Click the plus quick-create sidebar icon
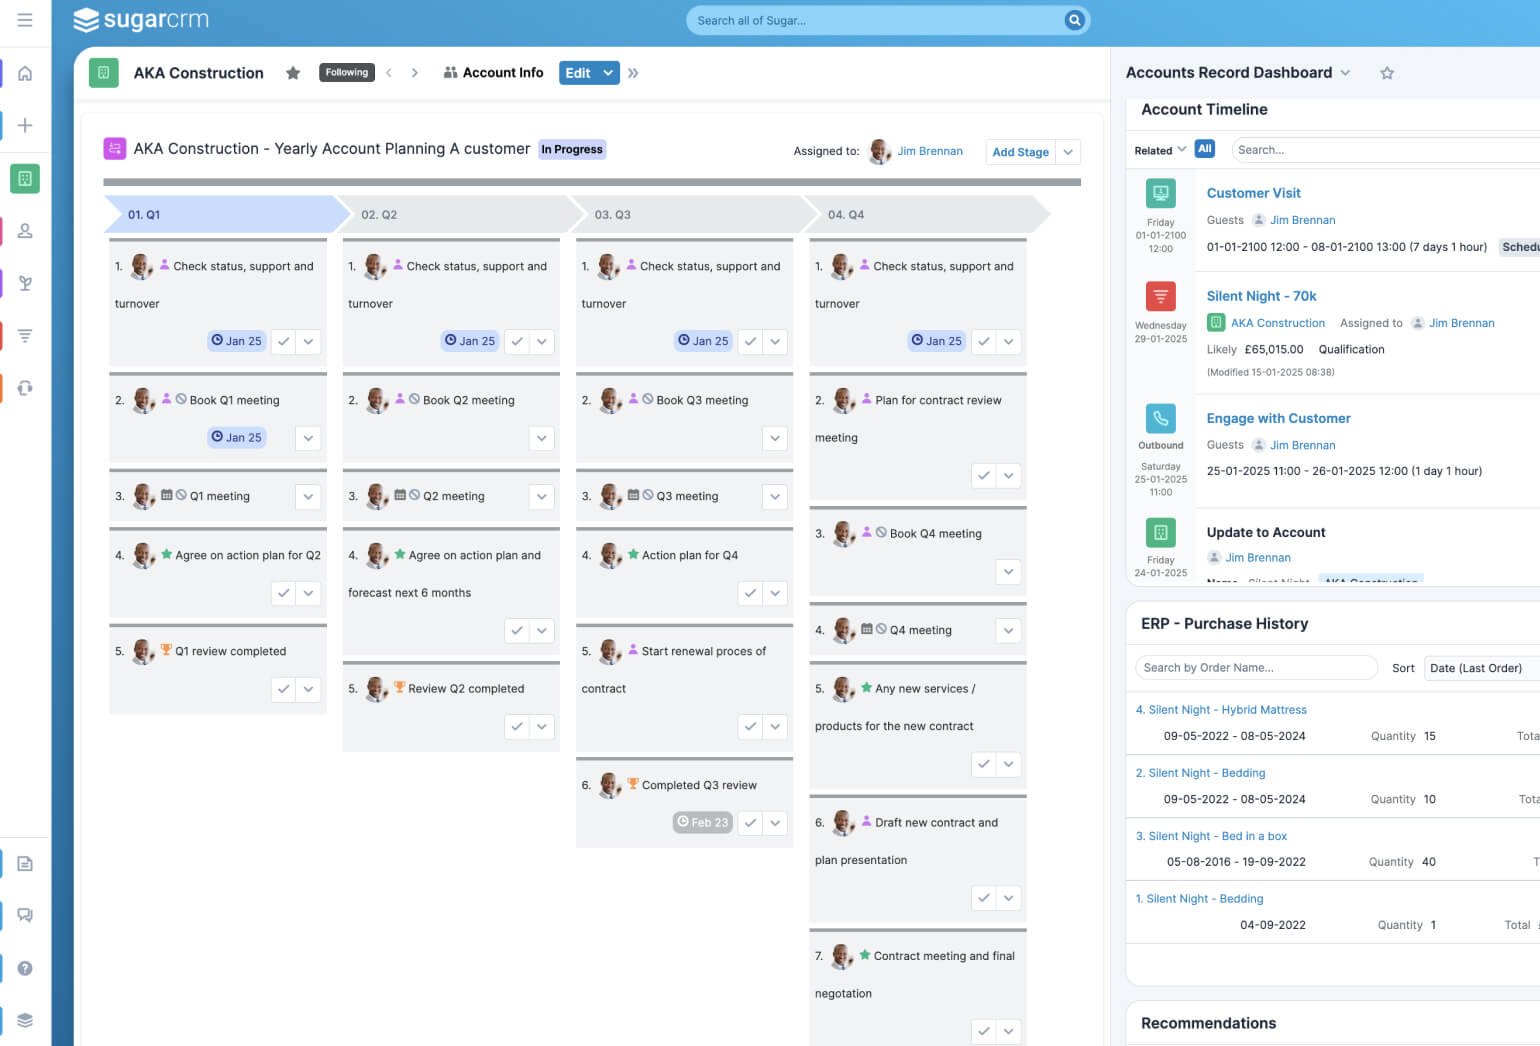1540x1046 pixels. pos(25,125)
